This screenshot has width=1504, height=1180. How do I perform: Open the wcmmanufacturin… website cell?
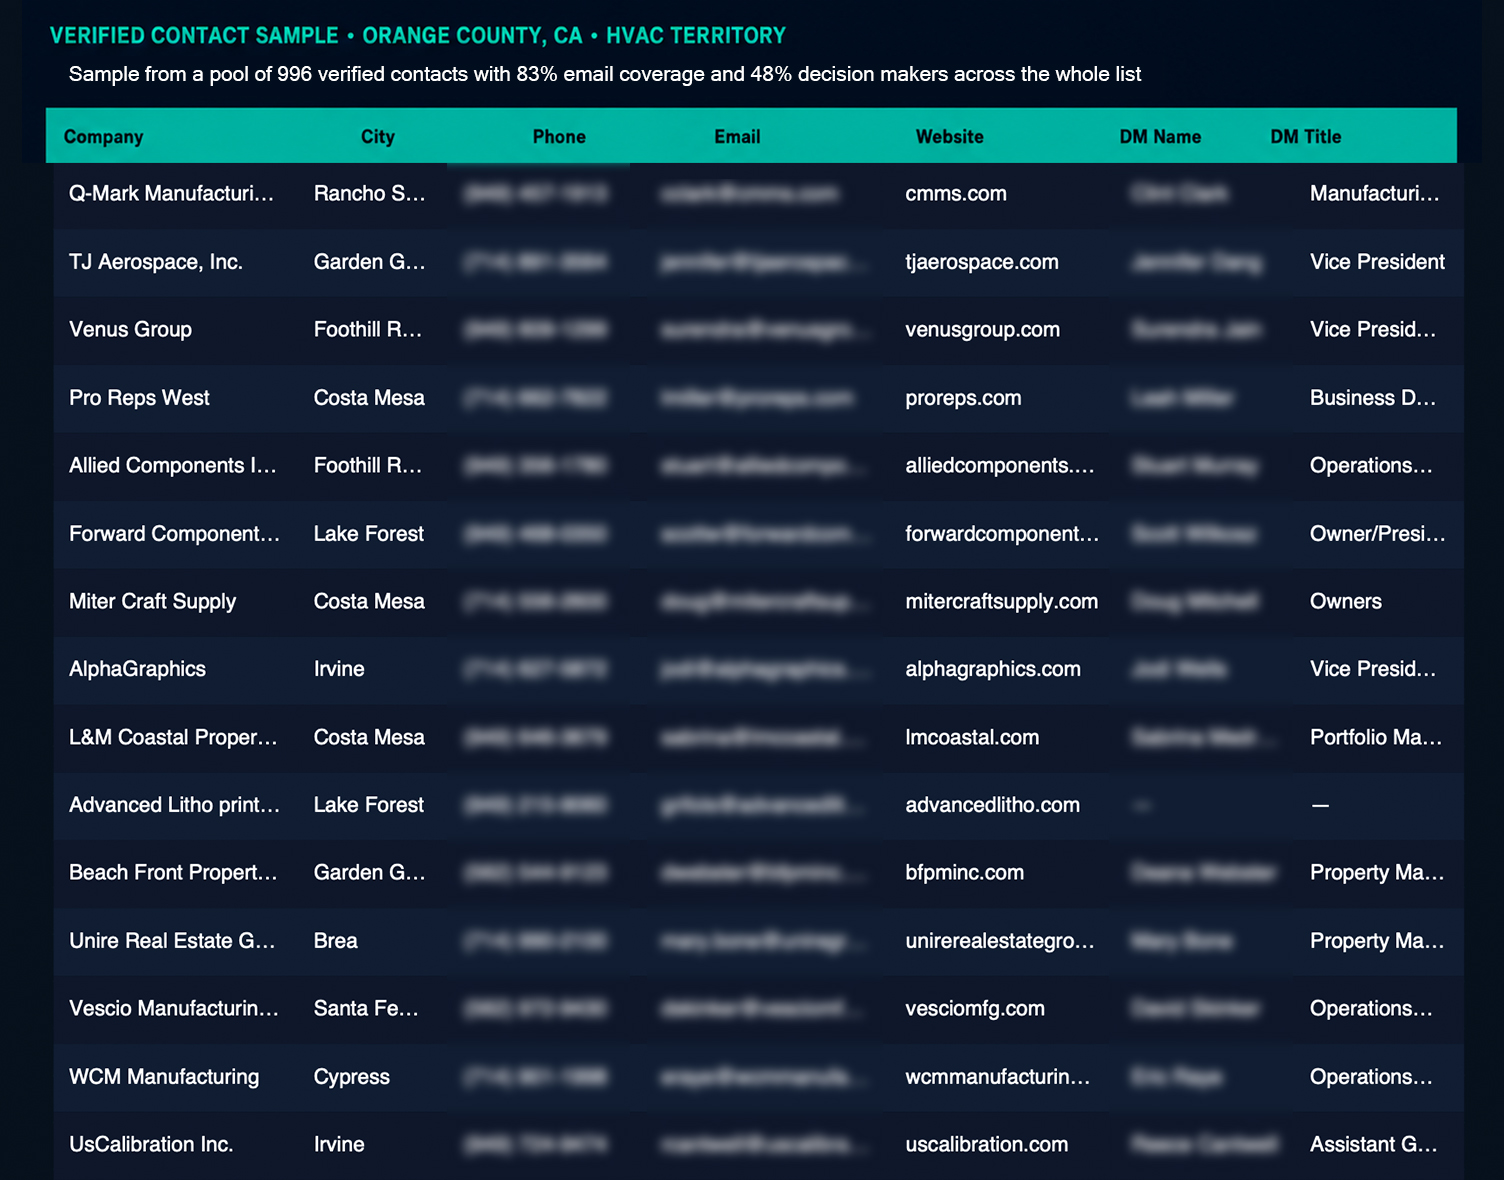(998, 1077)
